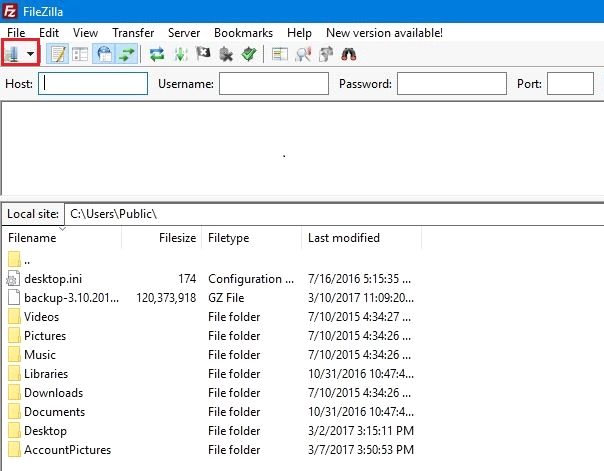The image size is (604, 471).
Task: Reconnect to the last server
Action: [x=249, y=54]
